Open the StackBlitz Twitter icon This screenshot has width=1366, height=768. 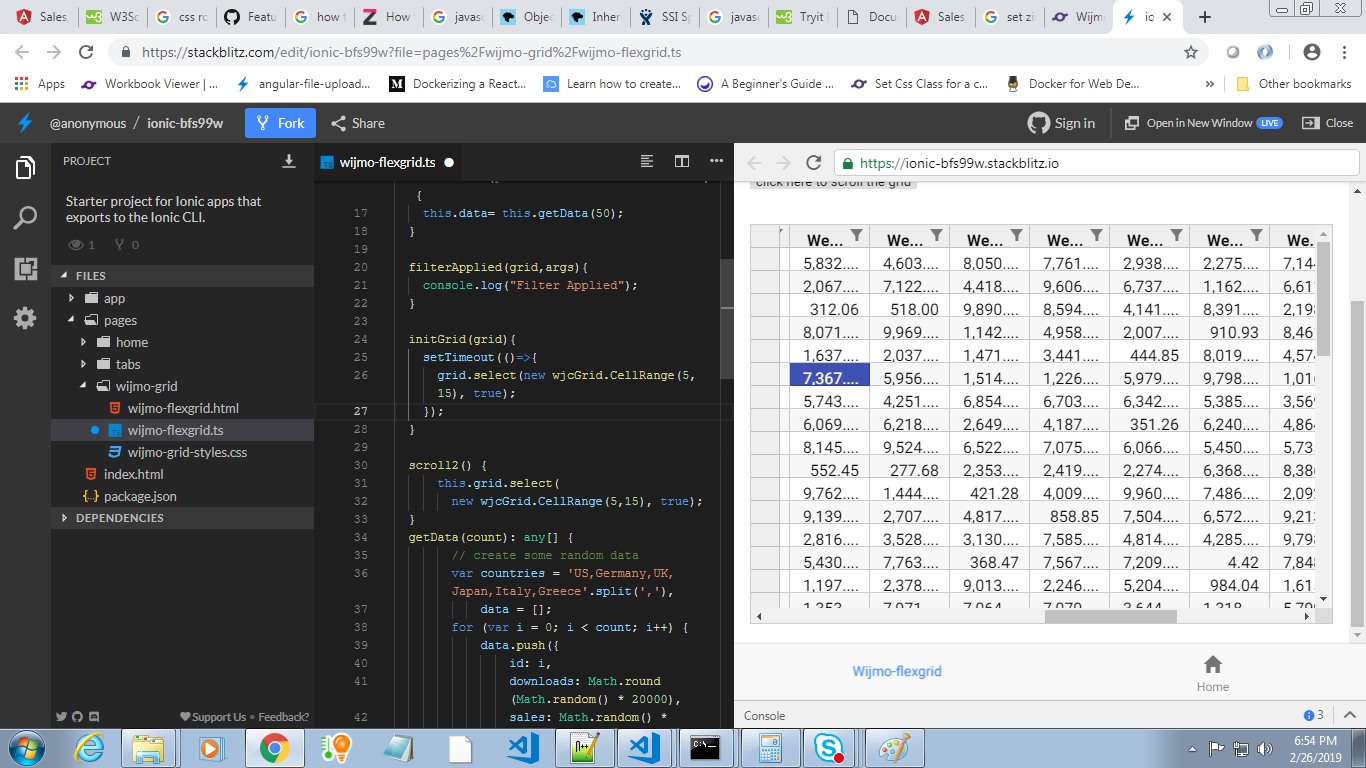[x=62, y=717]
